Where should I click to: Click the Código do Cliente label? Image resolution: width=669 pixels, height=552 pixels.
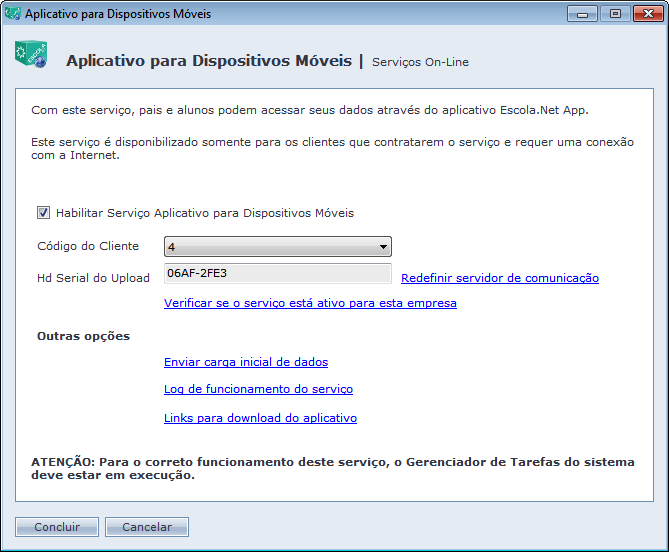click(88, 247)
